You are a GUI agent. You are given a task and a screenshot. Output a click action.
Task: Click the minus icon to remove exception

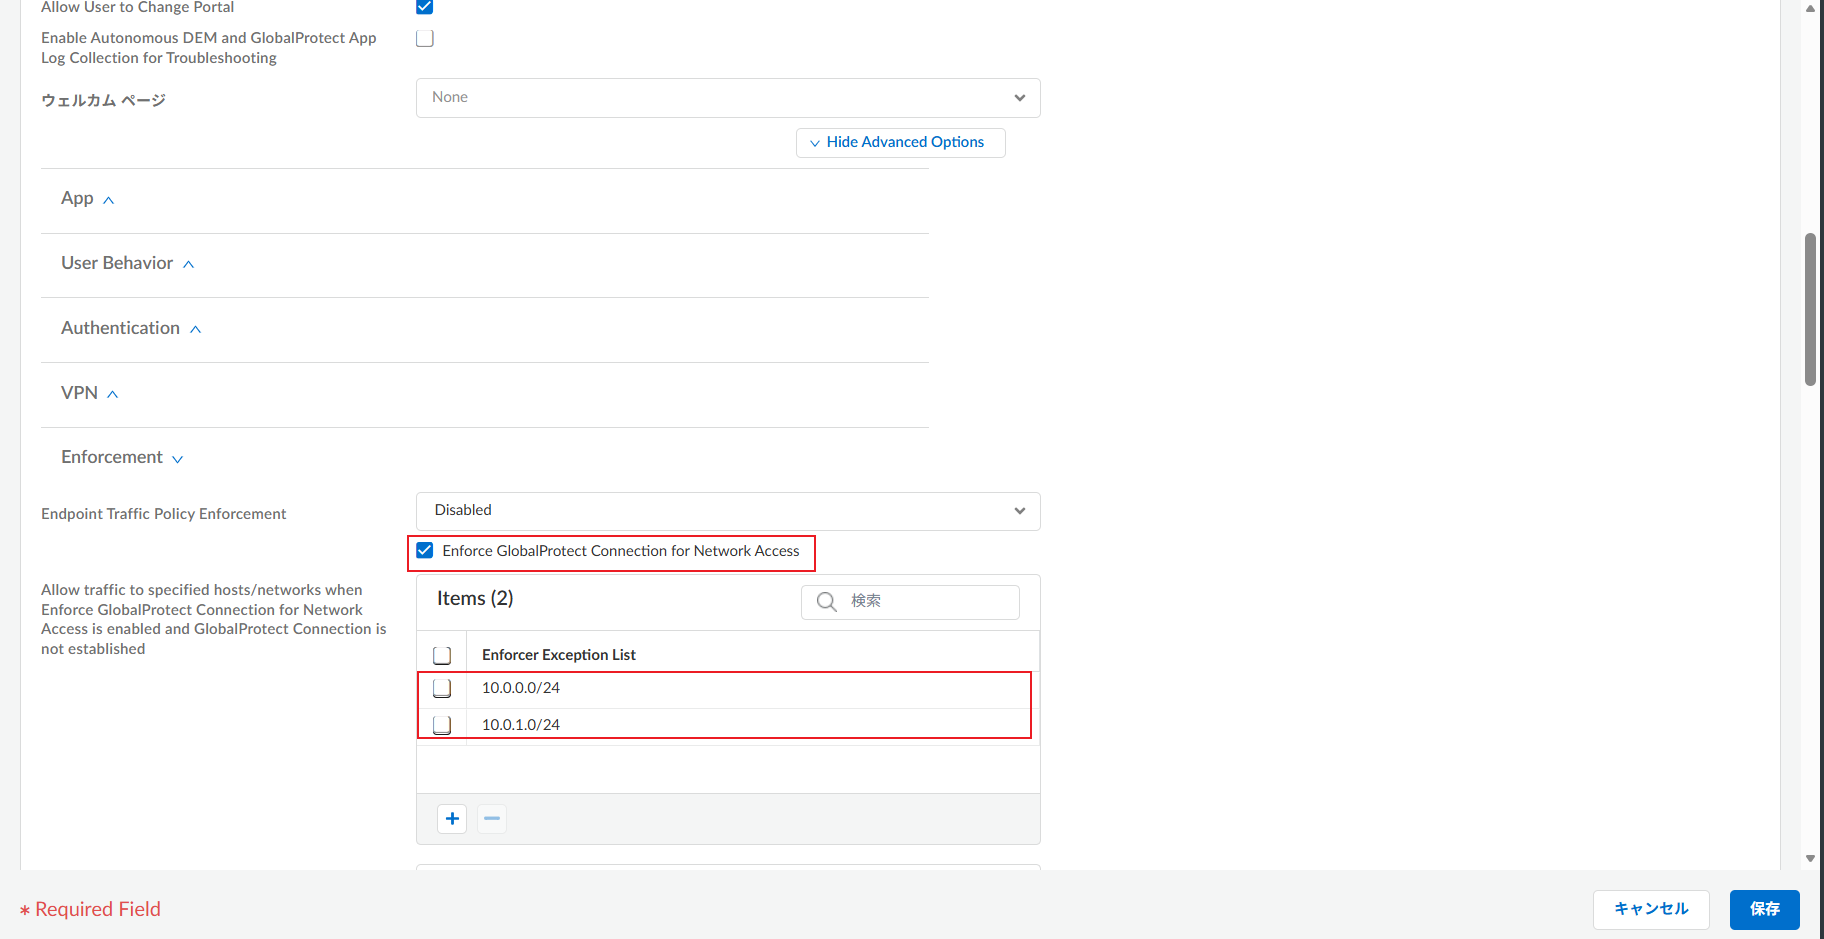[x=491, y=819]
